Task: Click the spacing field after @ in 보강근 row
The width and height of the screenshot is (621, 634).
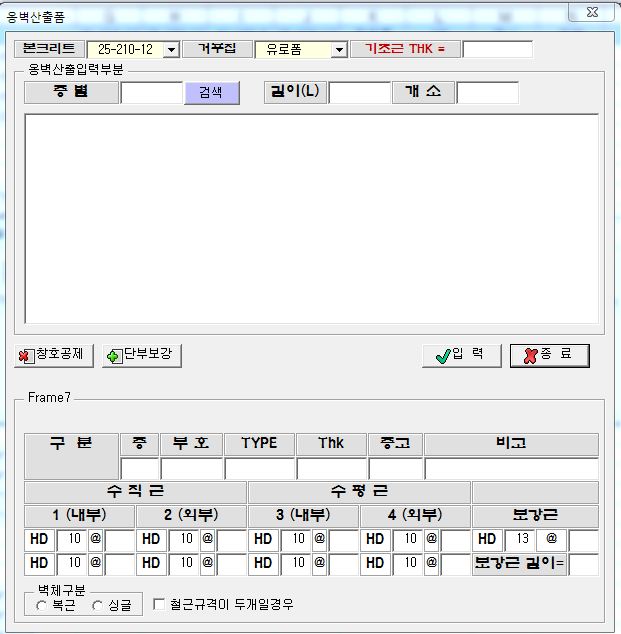Action: click(583, 540)
